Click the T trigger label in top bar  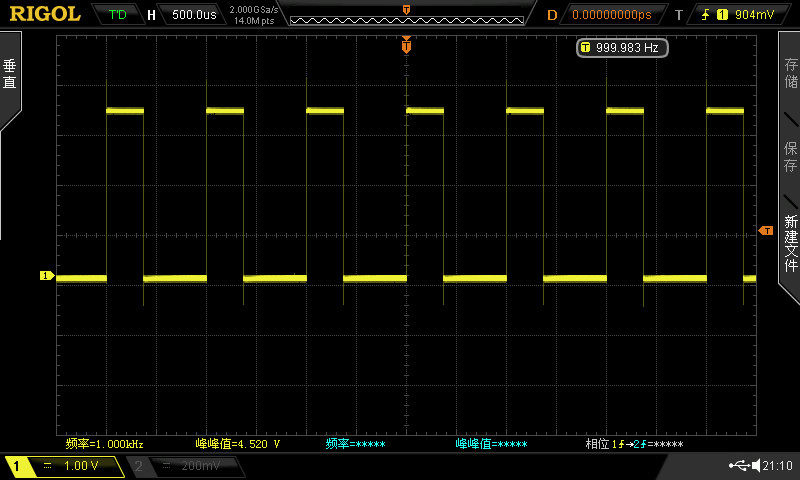tap(679, 15)
